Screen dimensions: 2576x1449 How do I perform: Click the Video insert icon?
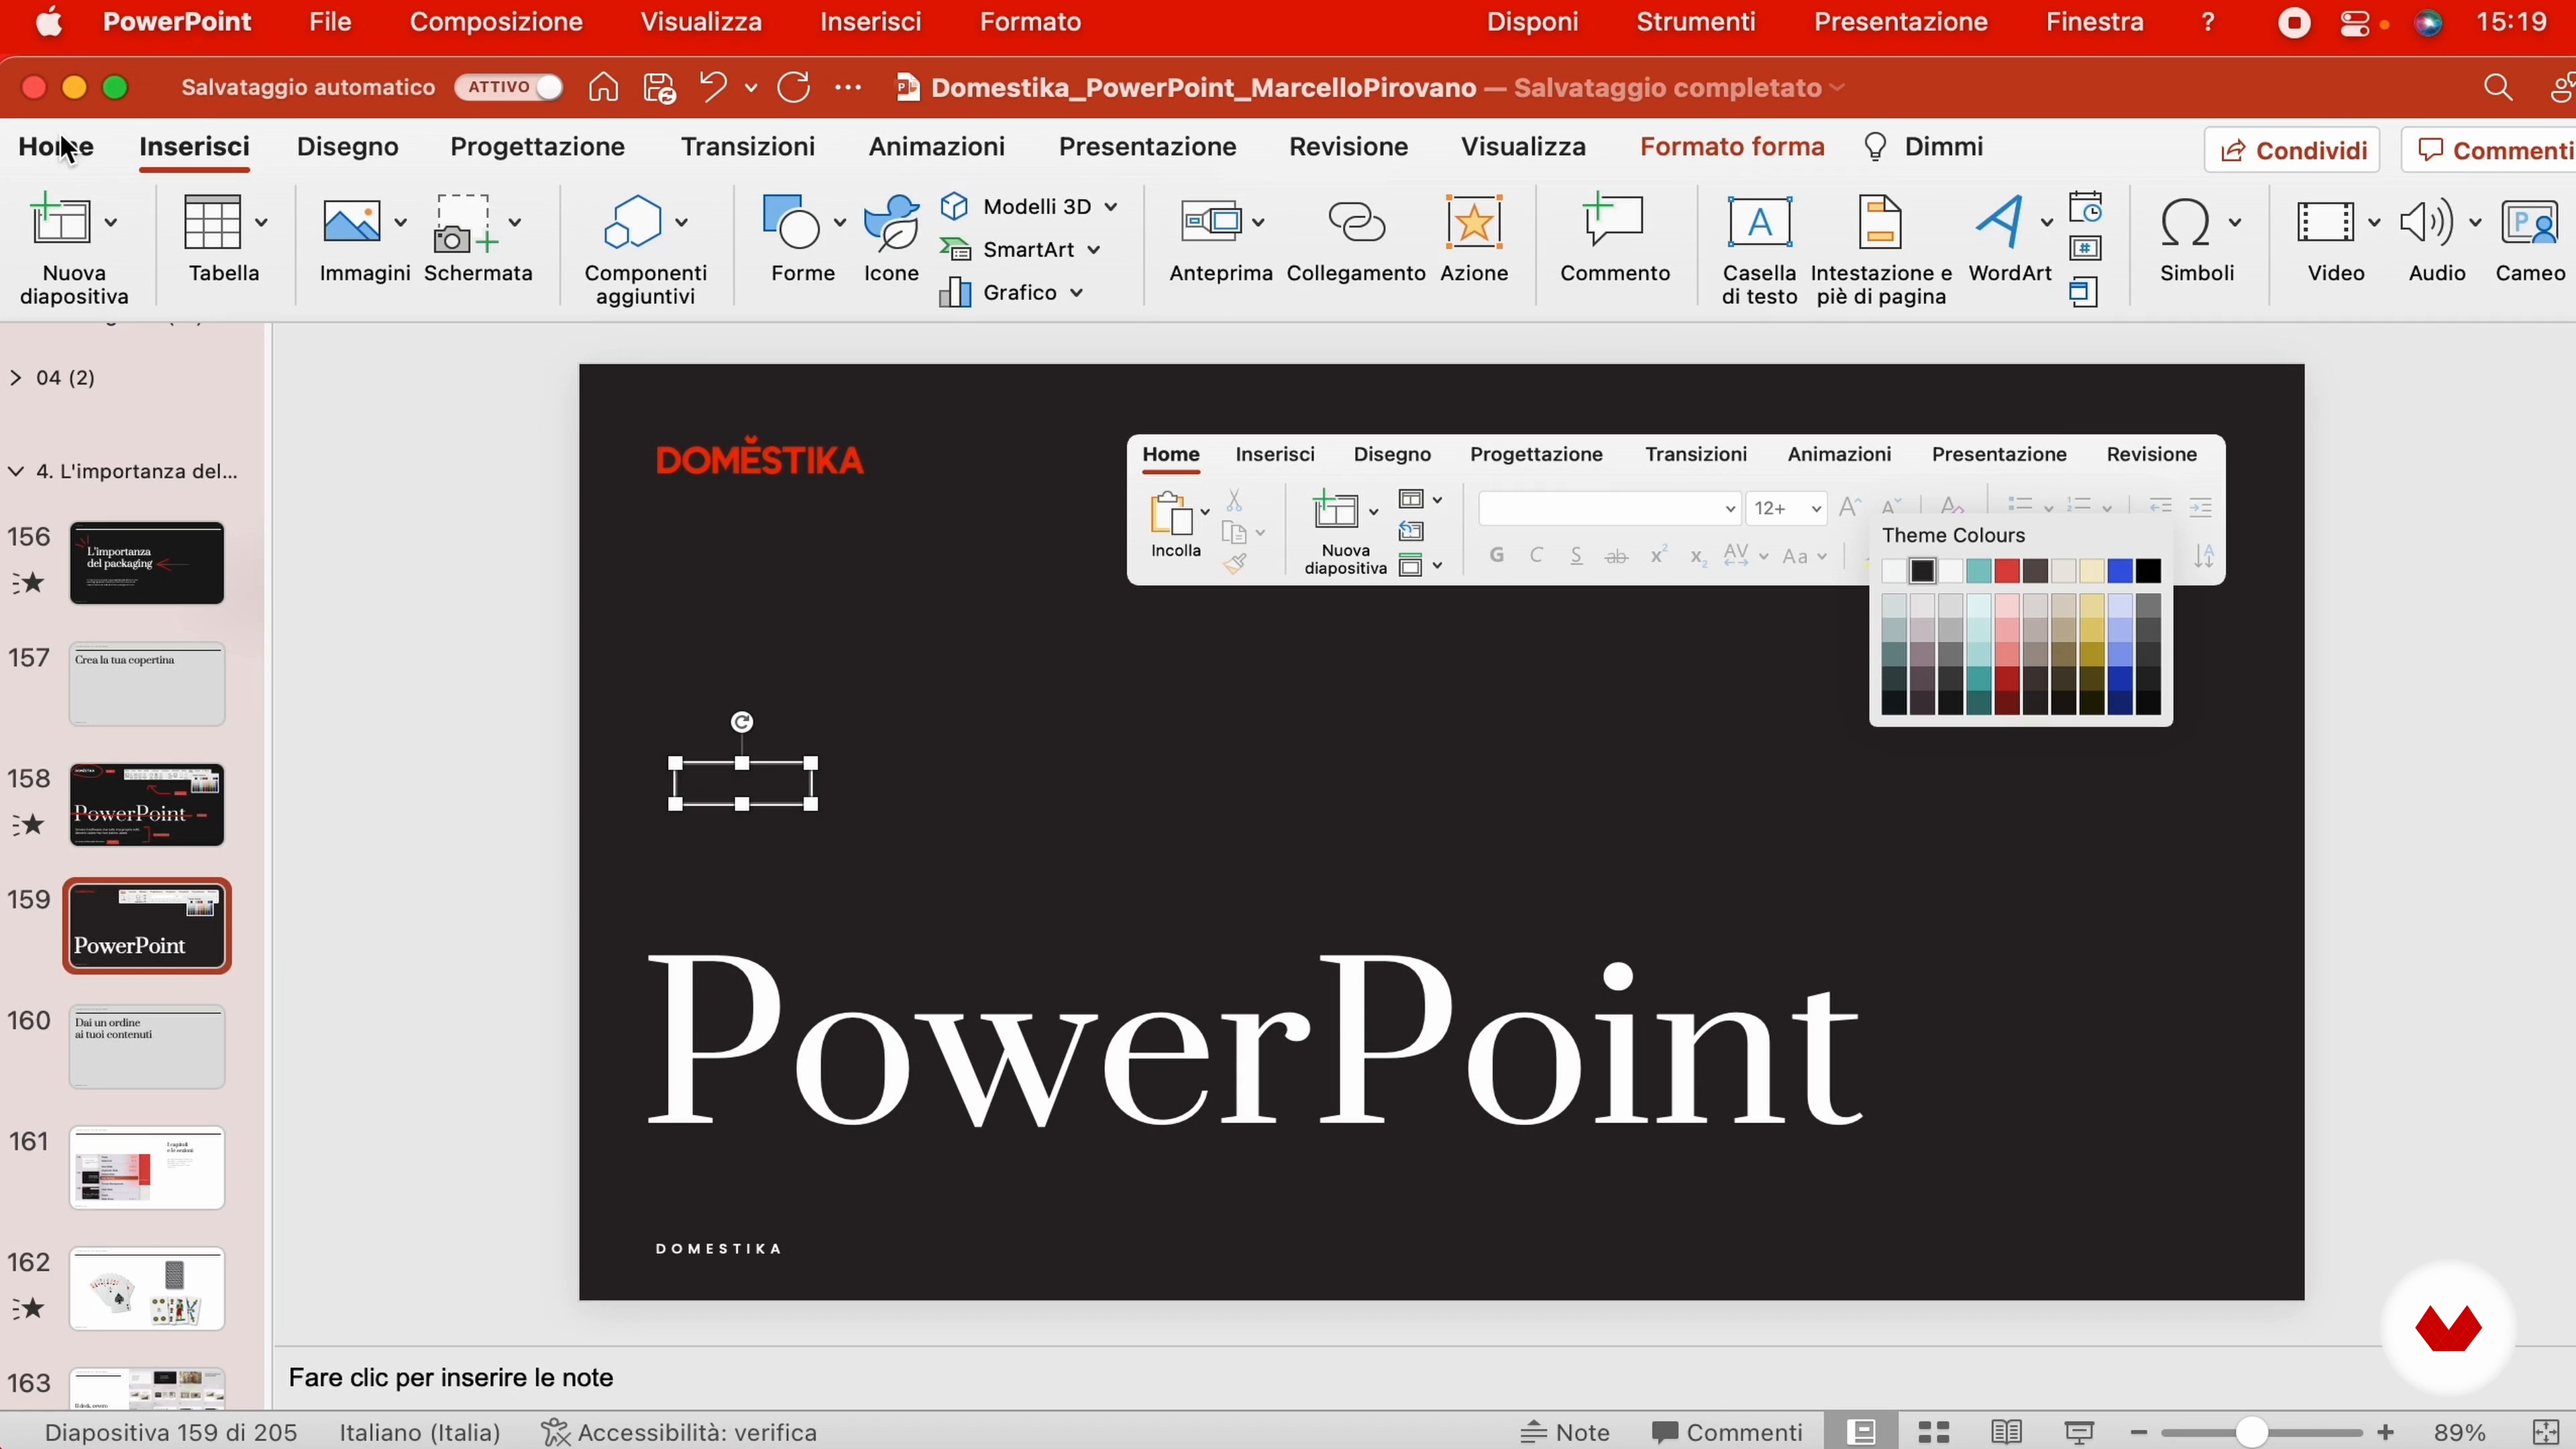(x=2324, y=222)
